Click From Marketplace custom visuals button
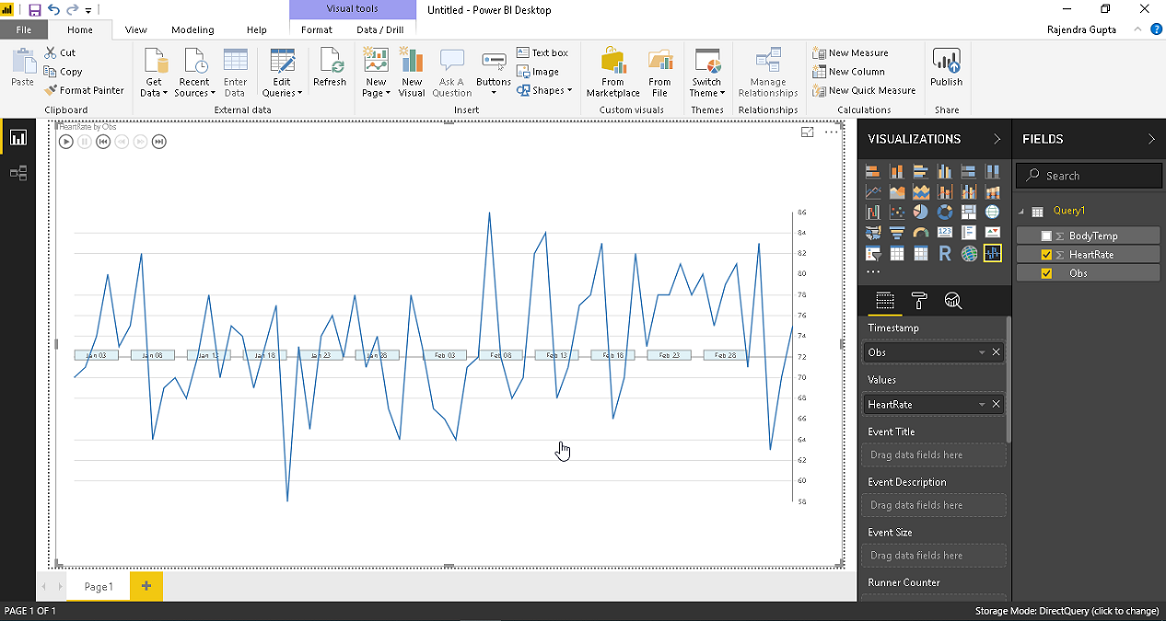The image size is (1166, 621). pos(613,72)
